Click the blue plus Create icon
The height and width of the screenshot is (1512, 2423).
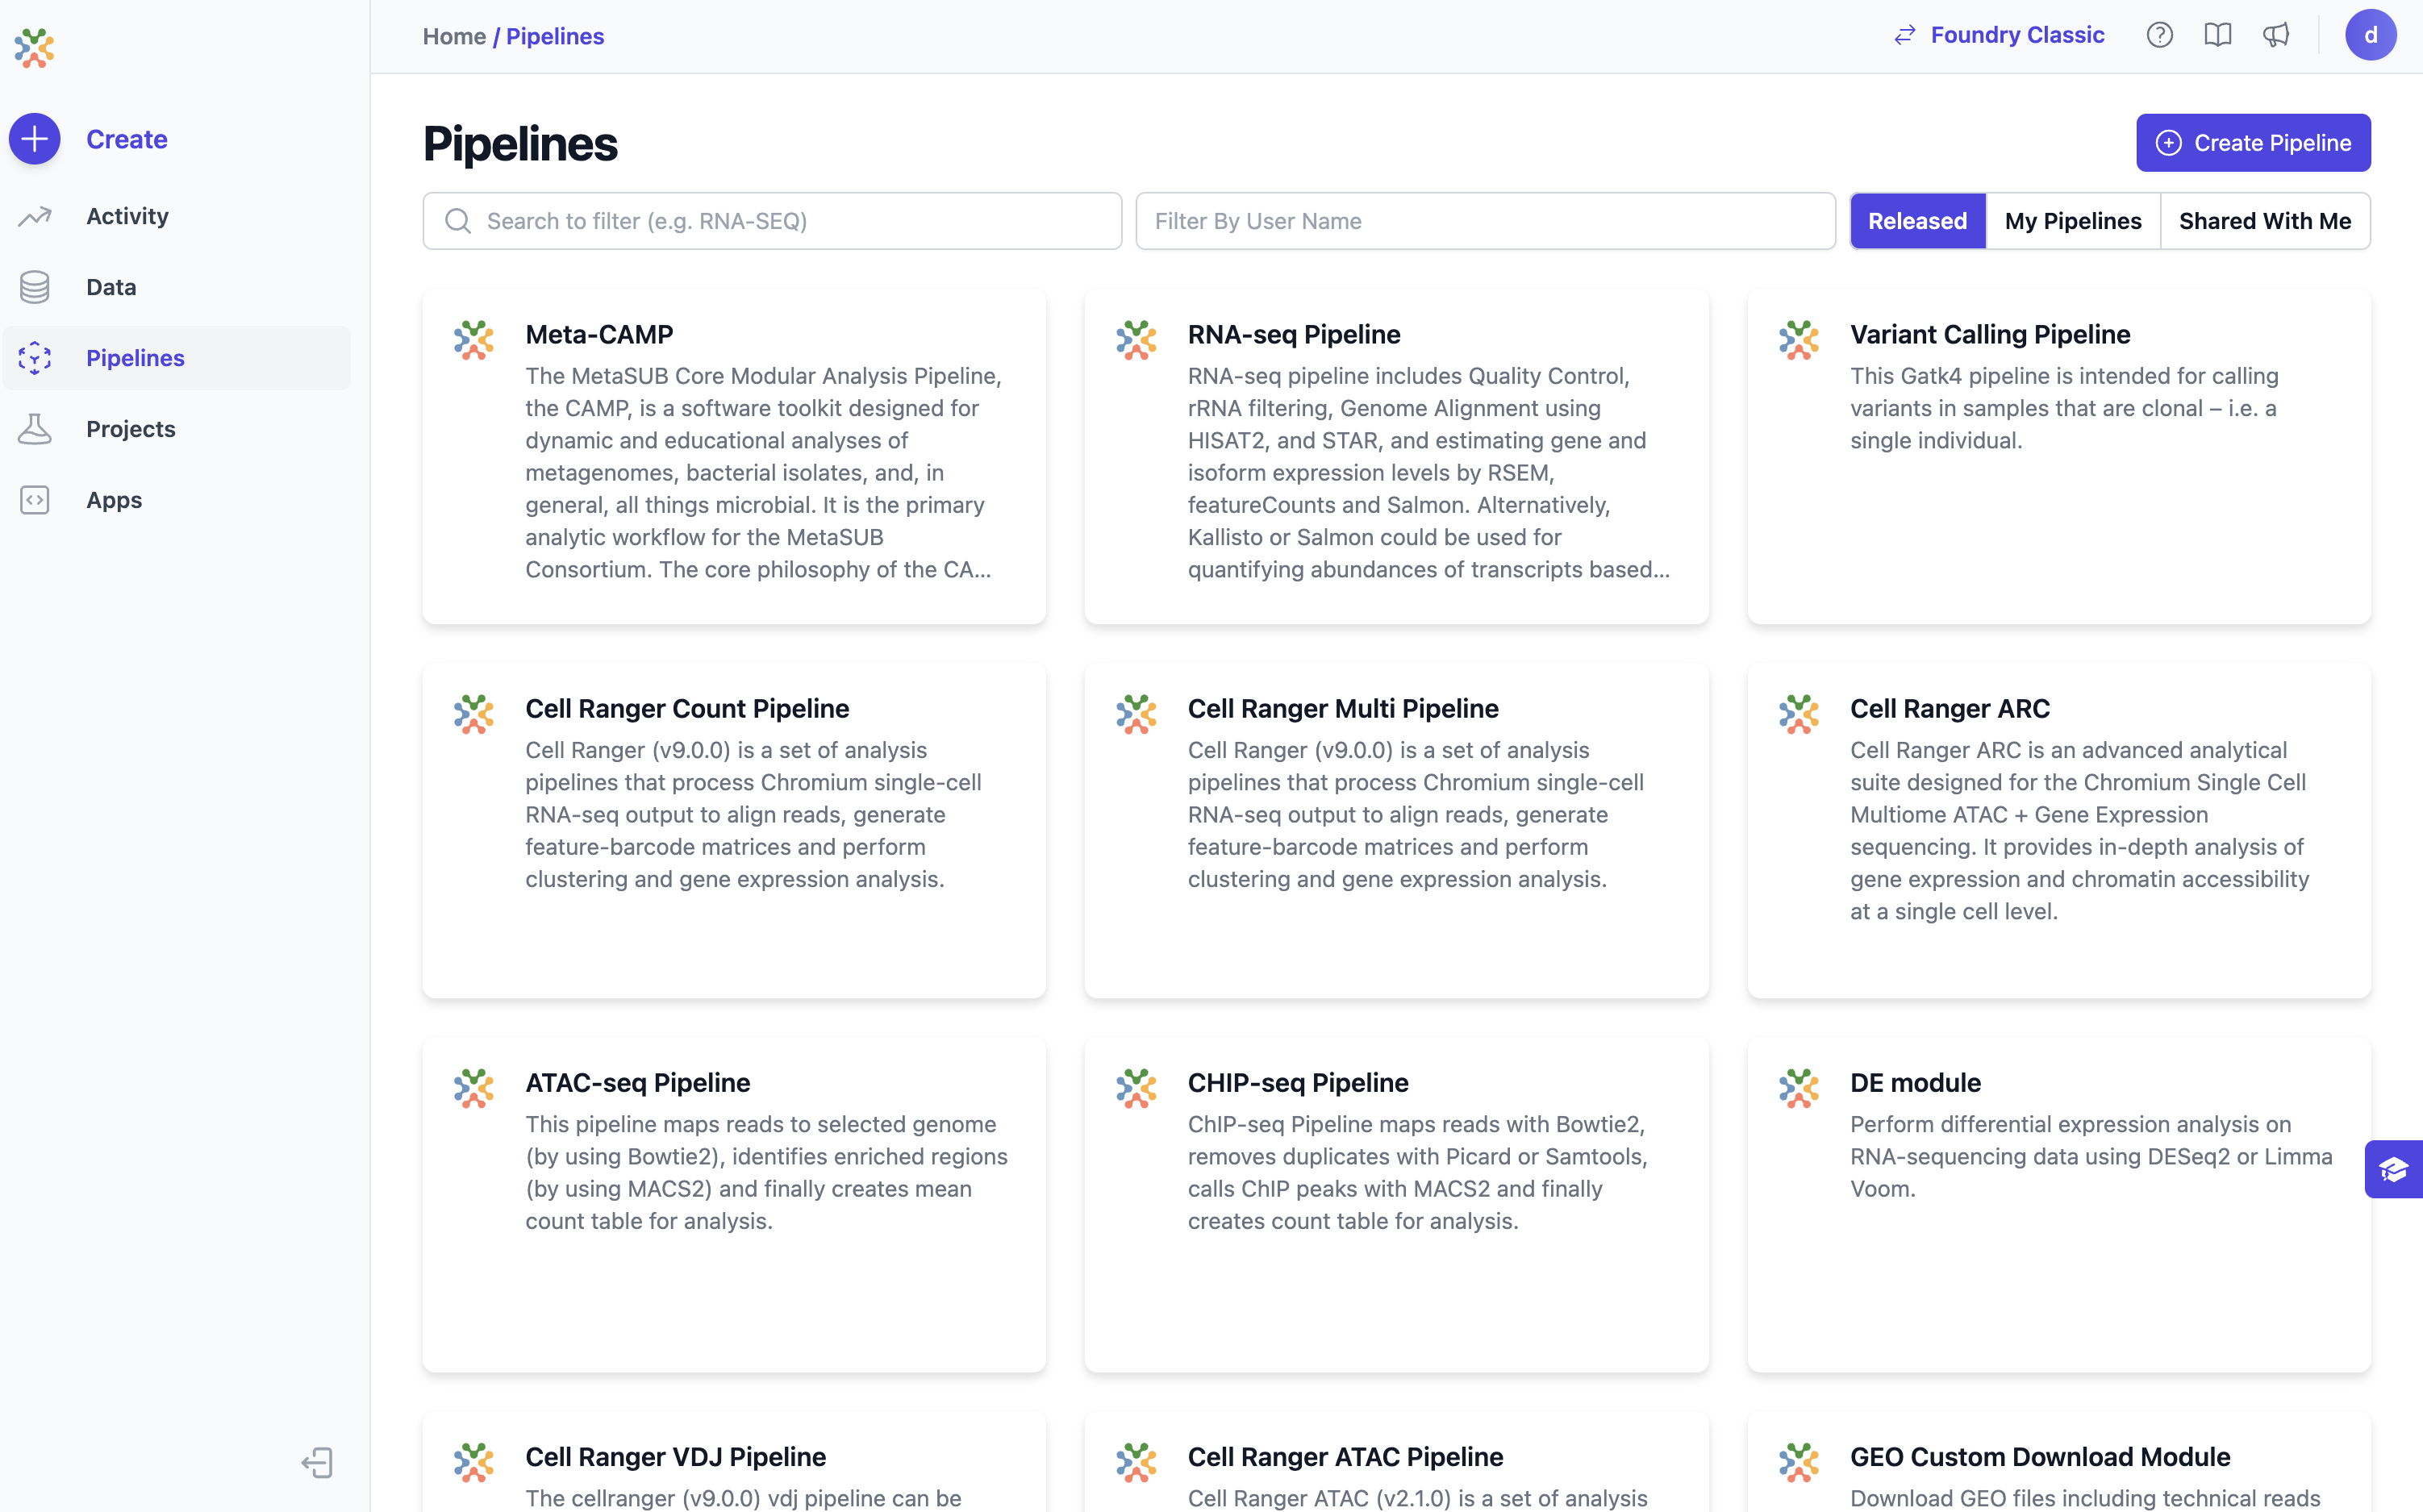tap(35, 139)
